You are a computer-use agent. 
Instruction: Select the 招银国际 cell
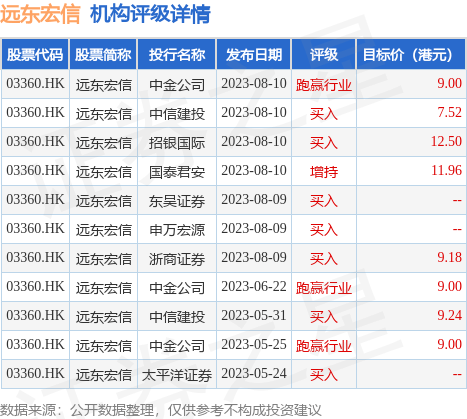coord(177,142)
